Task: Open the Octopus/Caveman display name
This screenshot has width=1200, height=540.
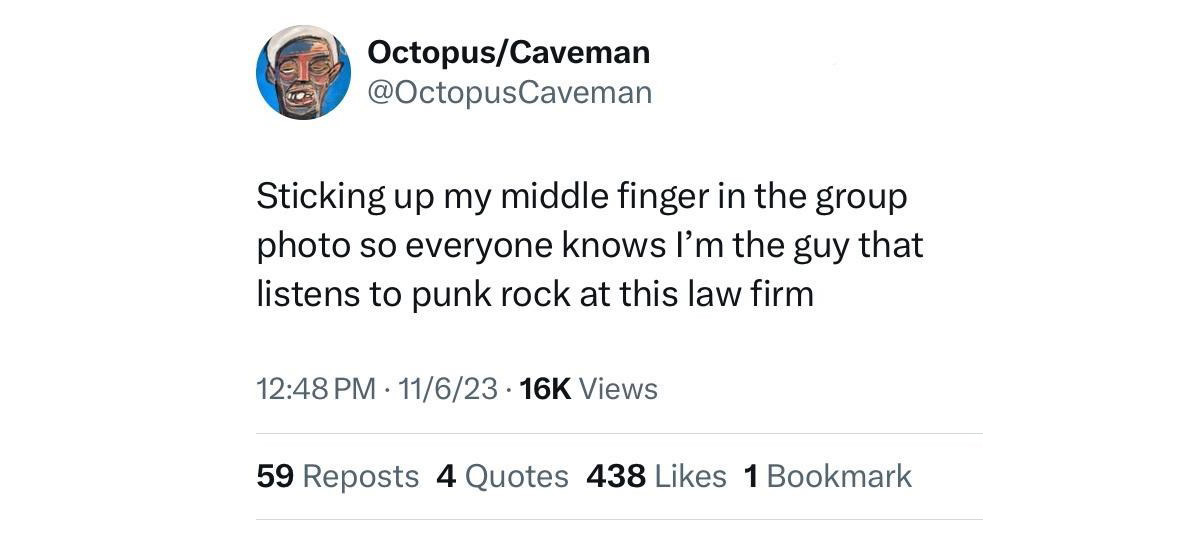Action: tap(508, 51)
